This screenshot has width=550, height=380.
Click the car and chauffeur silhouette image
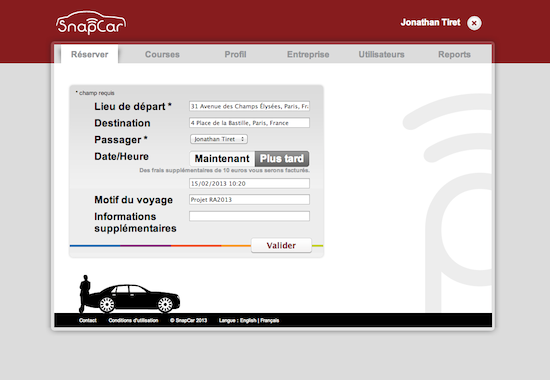click(x=129, y=294)
